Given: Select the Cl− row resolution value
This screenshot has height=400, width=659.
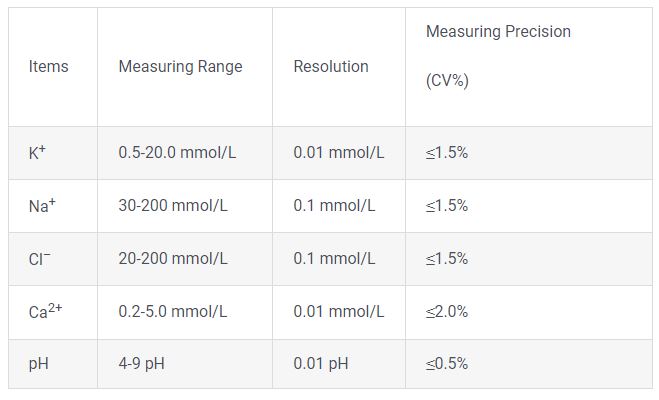Looking at the screenshot, I should click(334, 259).
